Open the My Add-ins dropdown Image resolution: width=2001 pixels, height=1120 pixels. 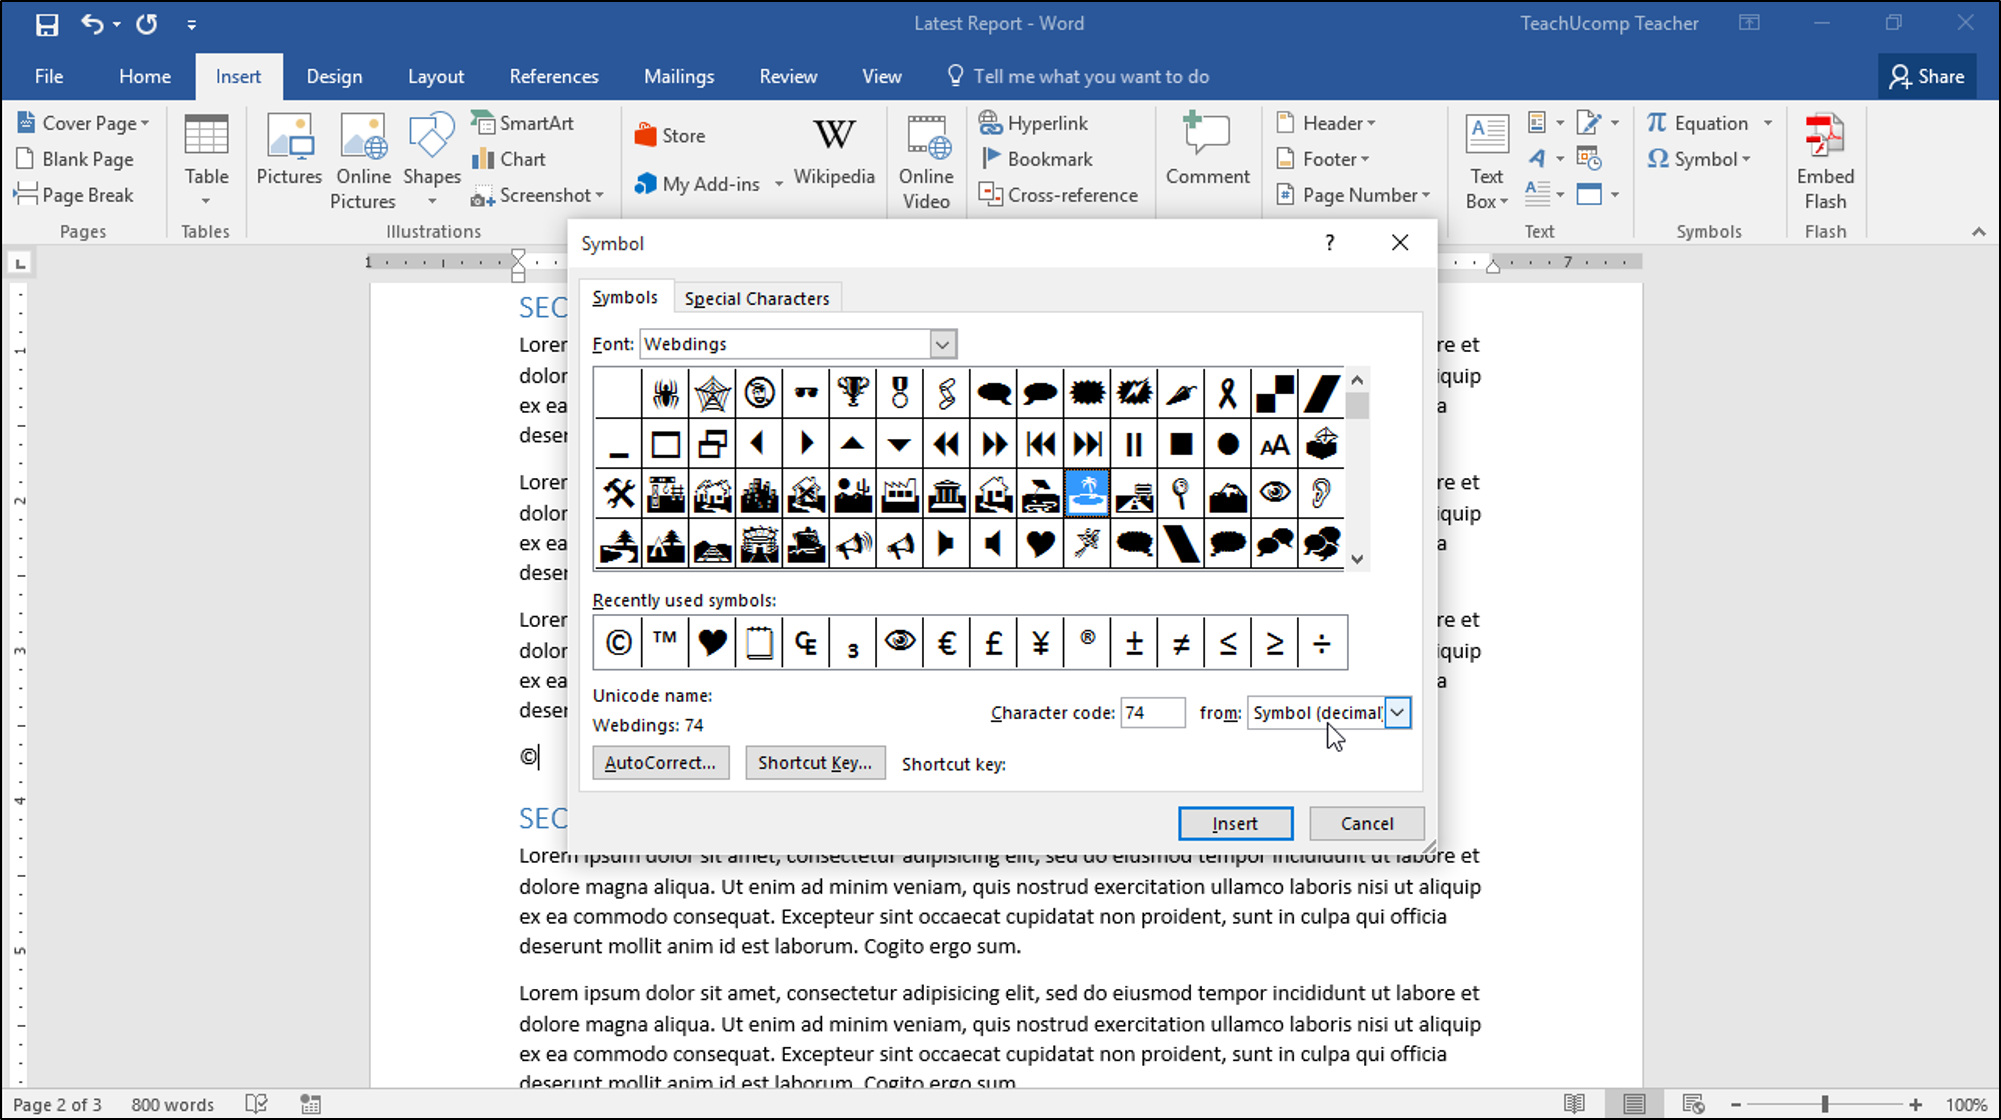[x=778, y=184]
